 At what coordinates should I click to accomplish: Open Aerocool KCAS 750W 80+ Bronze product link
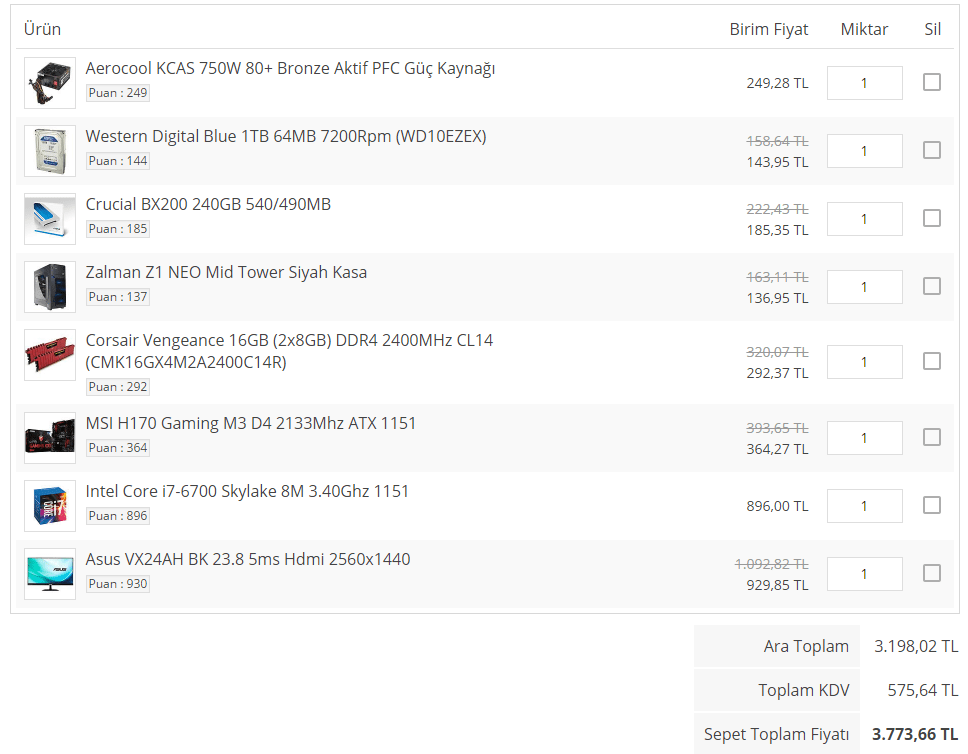(x=290, y=69)
